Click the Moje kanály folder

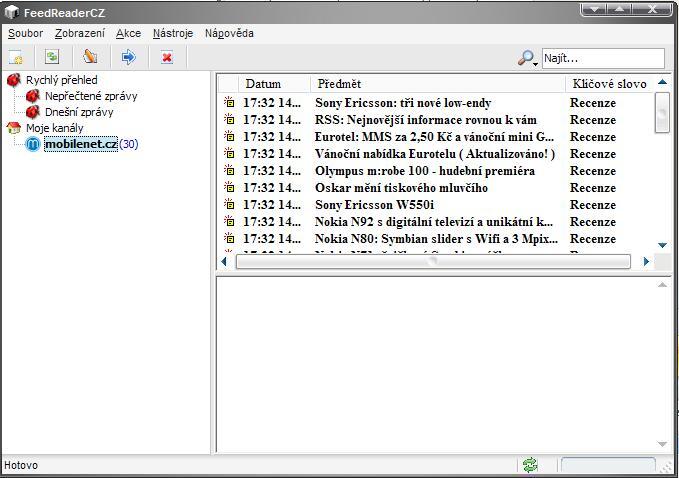coord(54,128)
